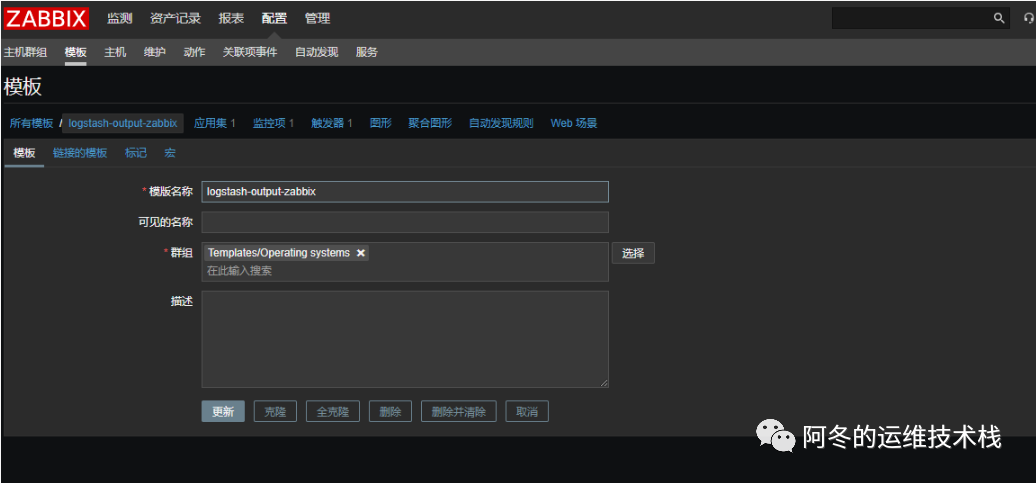Open 触发器 1 link

click(x=332, y=124)
